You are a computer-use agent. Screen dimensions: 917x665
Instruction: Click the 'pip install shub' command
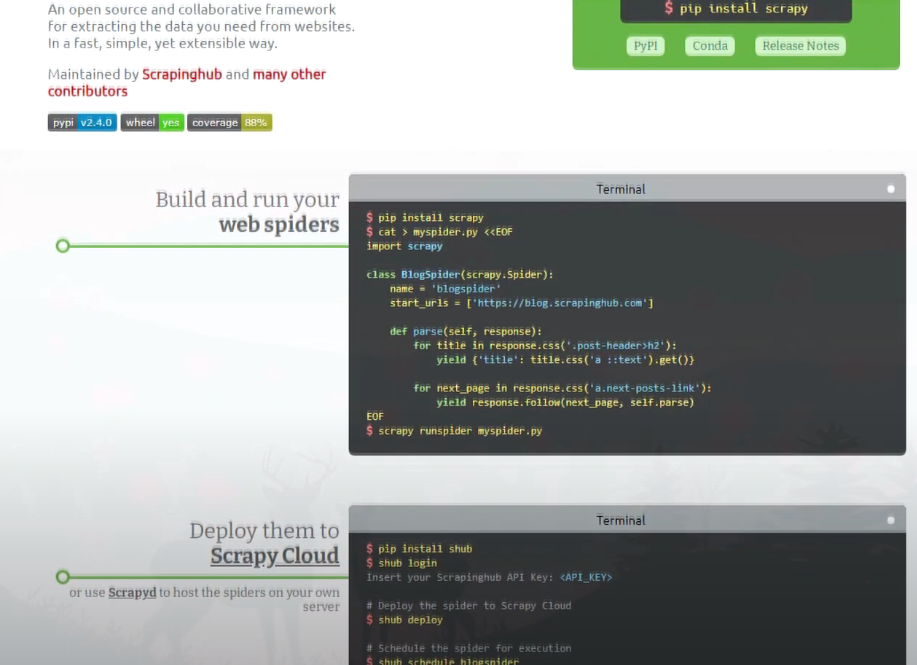(x=419, y=549)
